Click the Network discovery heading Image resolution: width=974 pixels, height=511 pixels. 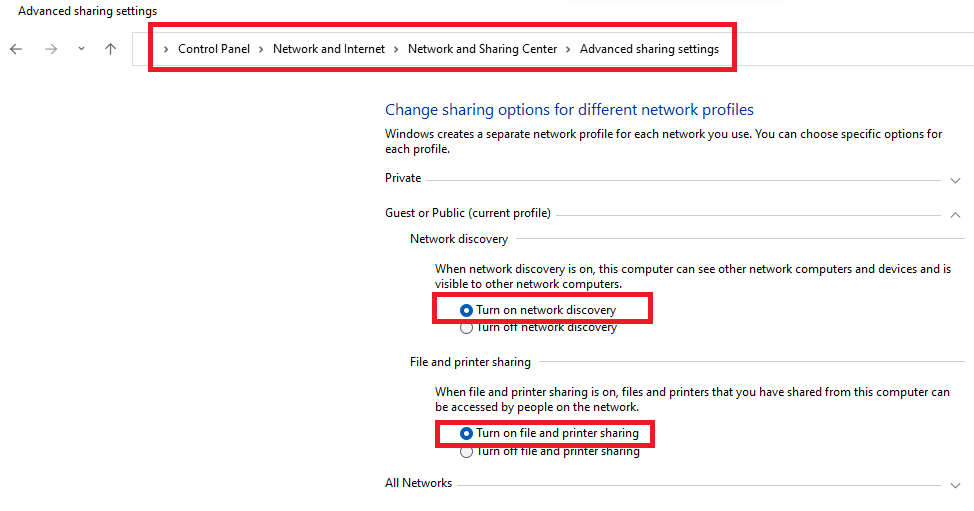point(458,239)
